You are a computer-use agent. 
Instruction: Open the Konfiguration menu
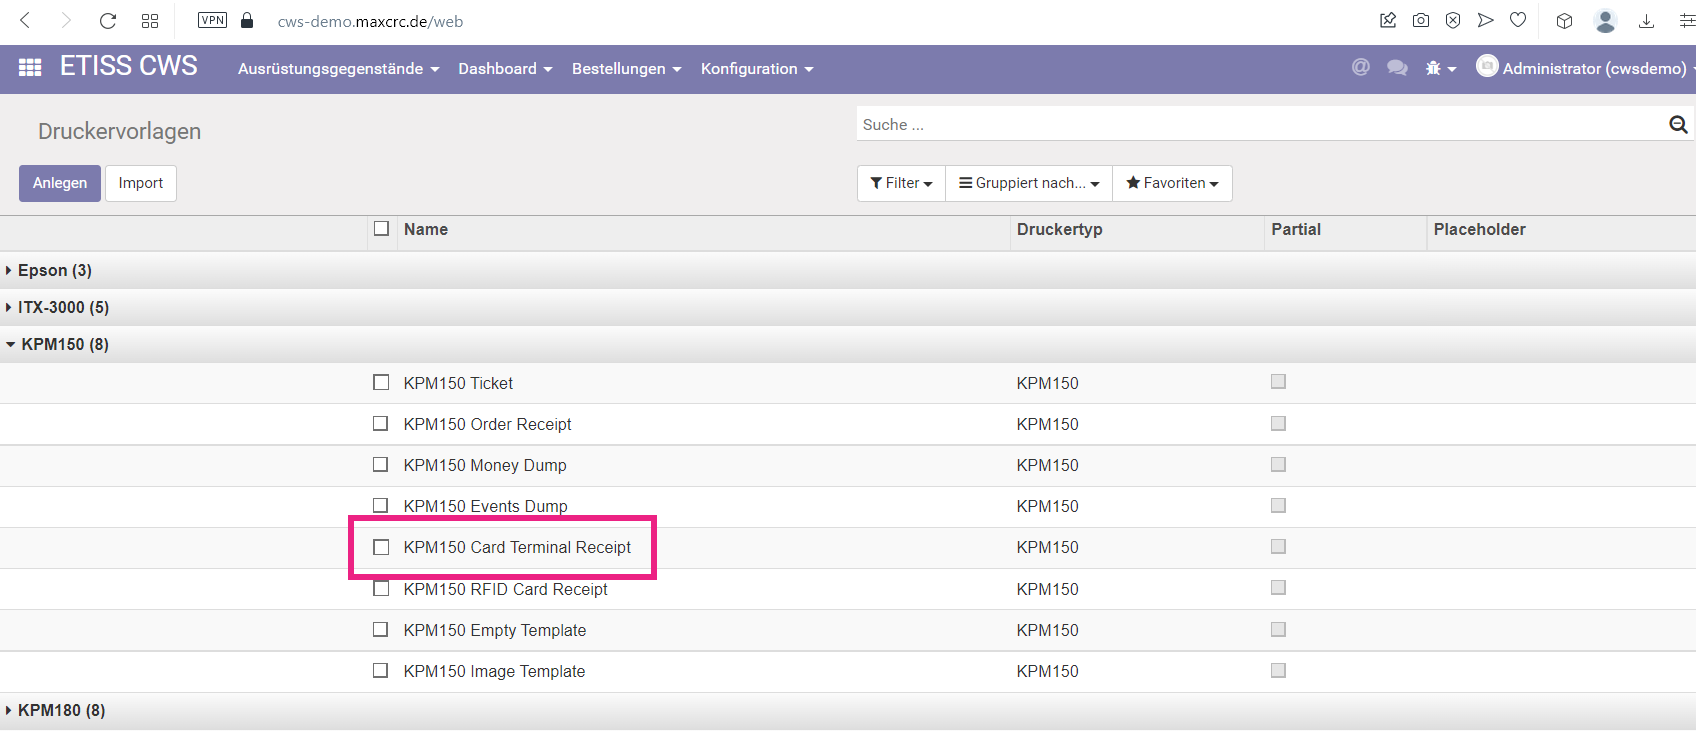757,68
